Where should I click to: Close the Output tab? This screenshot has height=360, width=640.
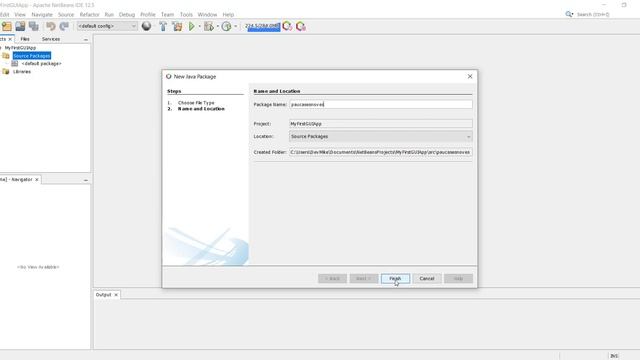(116, 295)
